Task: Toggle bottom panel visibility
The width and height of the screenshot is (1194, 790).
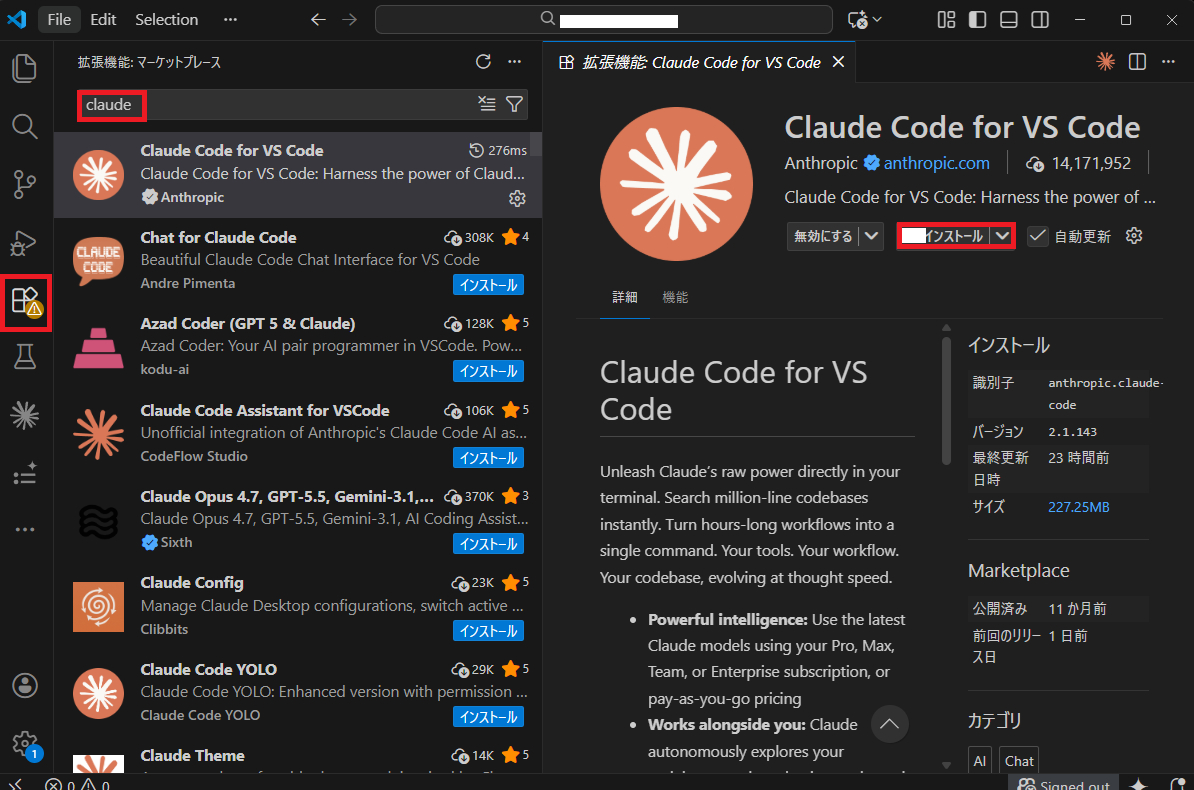Action: (x=1009, y=20)
